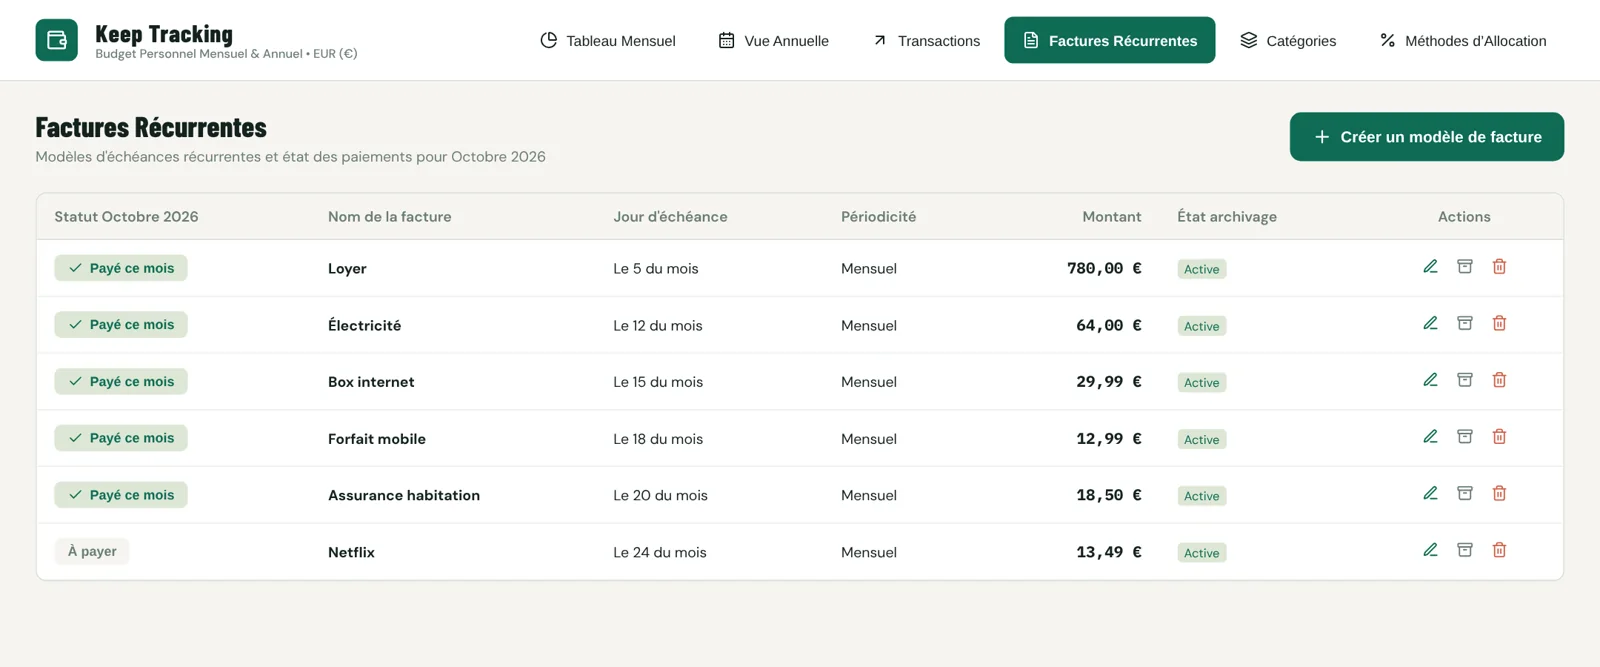Archive the Électricité invoice template
The width and height of the screenshot is (1600, 667).
coord(1465,324)
